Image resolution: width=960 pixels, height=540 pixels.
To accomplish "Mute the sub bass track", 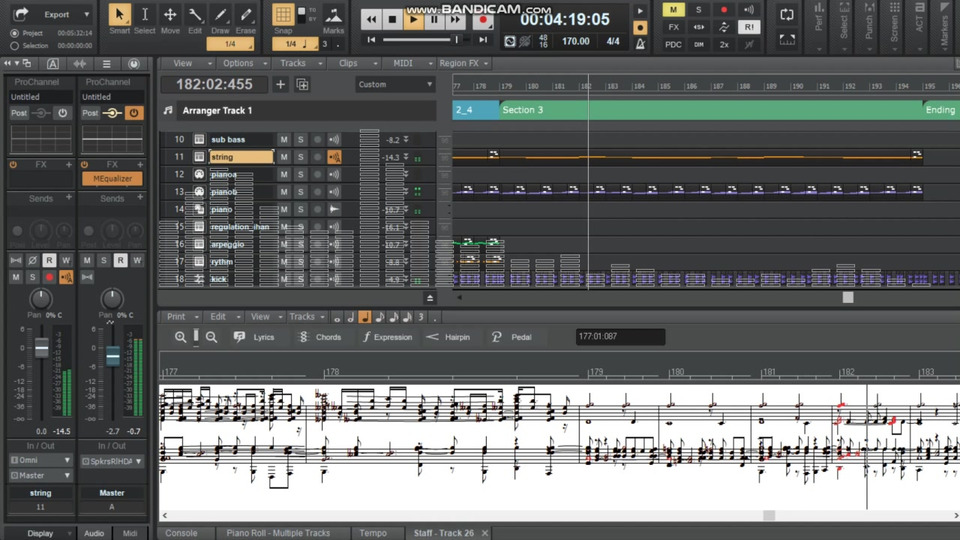I will tap(284, 140).
